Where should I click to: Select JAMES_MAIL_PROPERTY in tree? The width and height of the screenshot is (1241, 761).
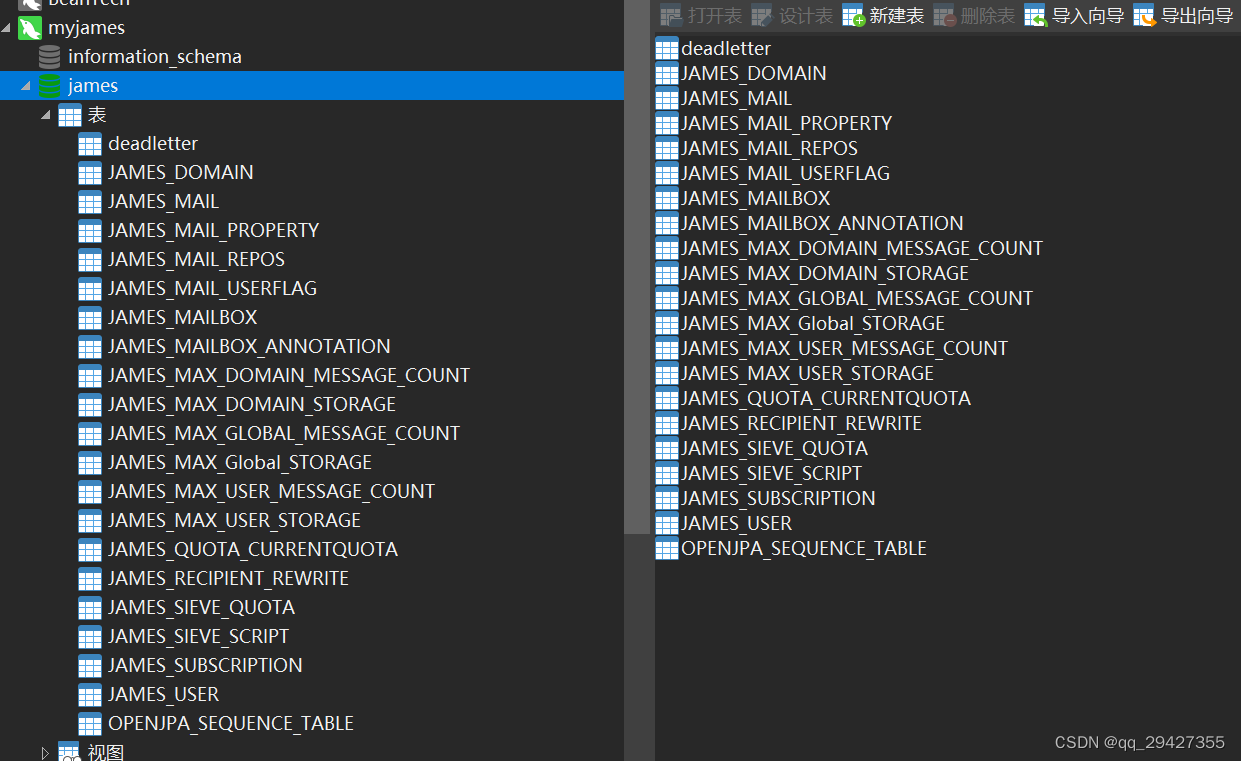coord(214,231)
